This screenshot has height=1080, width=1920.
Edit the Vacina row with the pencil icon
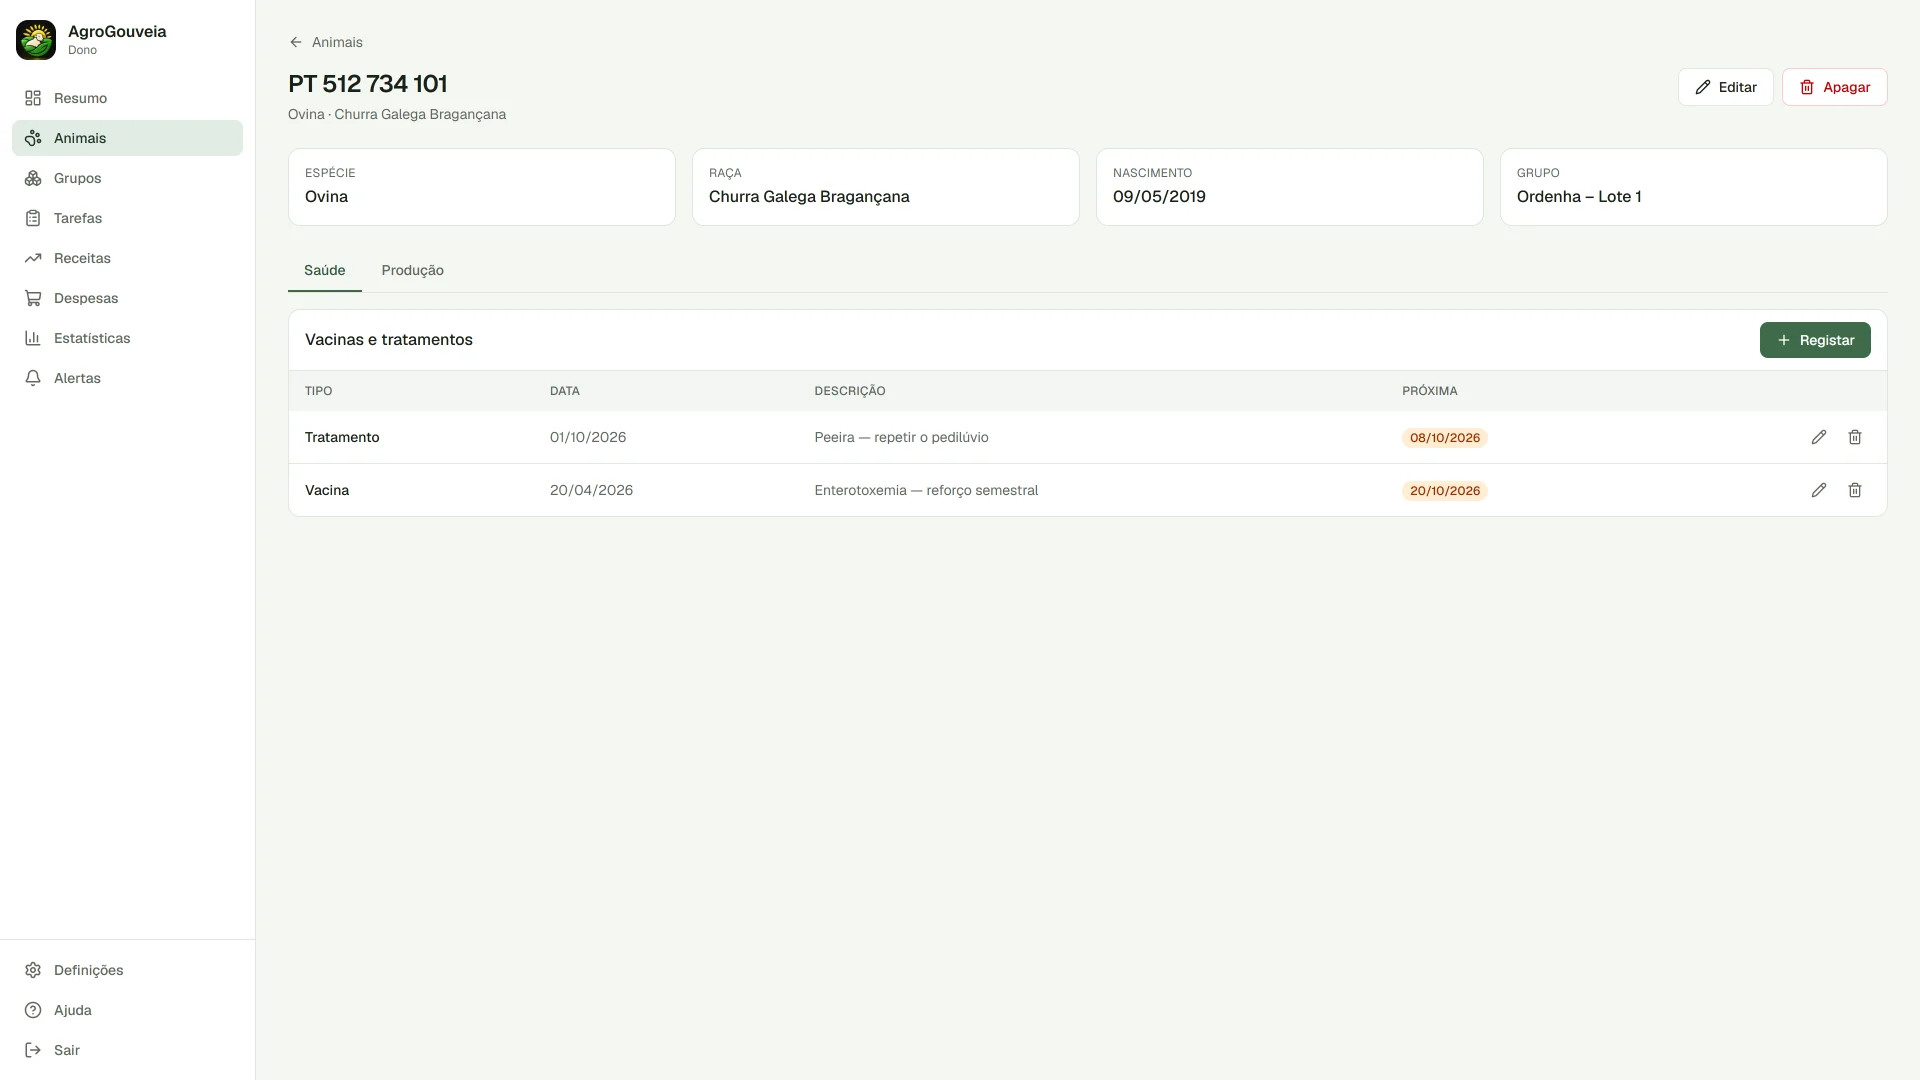(x=1819, y=490)
